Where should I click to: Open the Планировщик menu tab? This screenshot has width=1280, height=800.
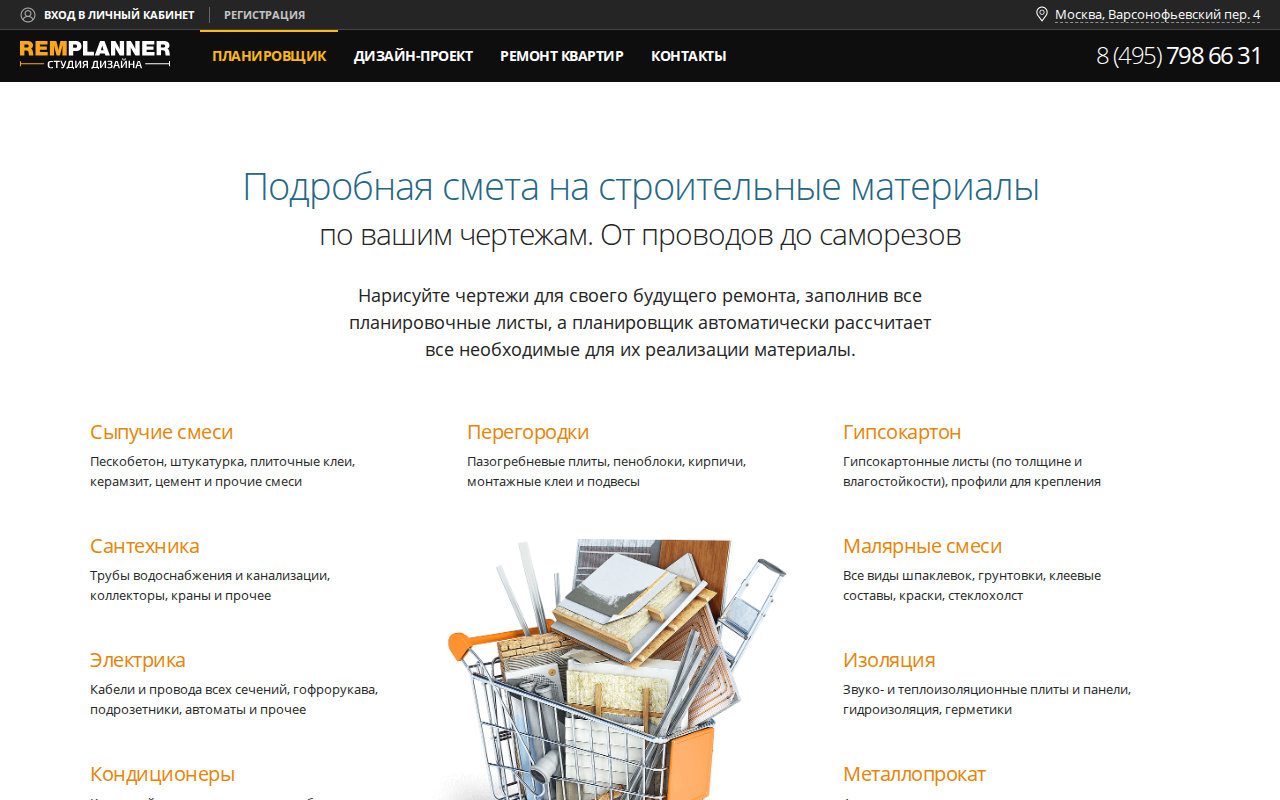[x=269, y=56]
